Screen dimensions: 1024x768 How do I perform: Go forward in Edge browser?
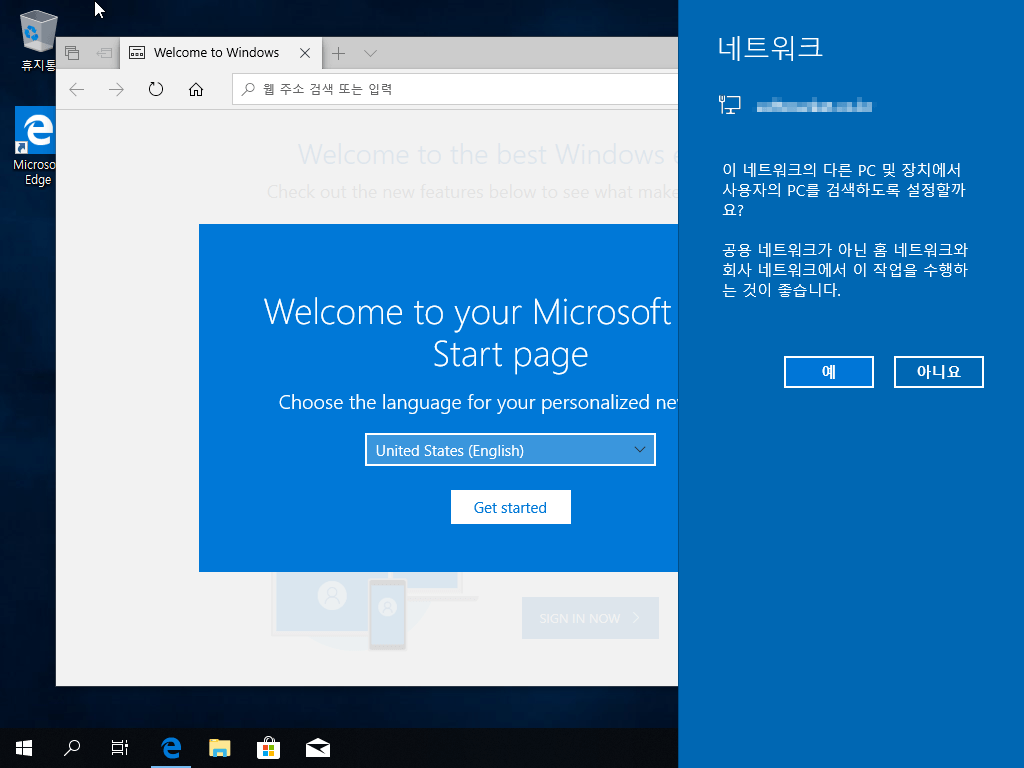coord(116,89)
